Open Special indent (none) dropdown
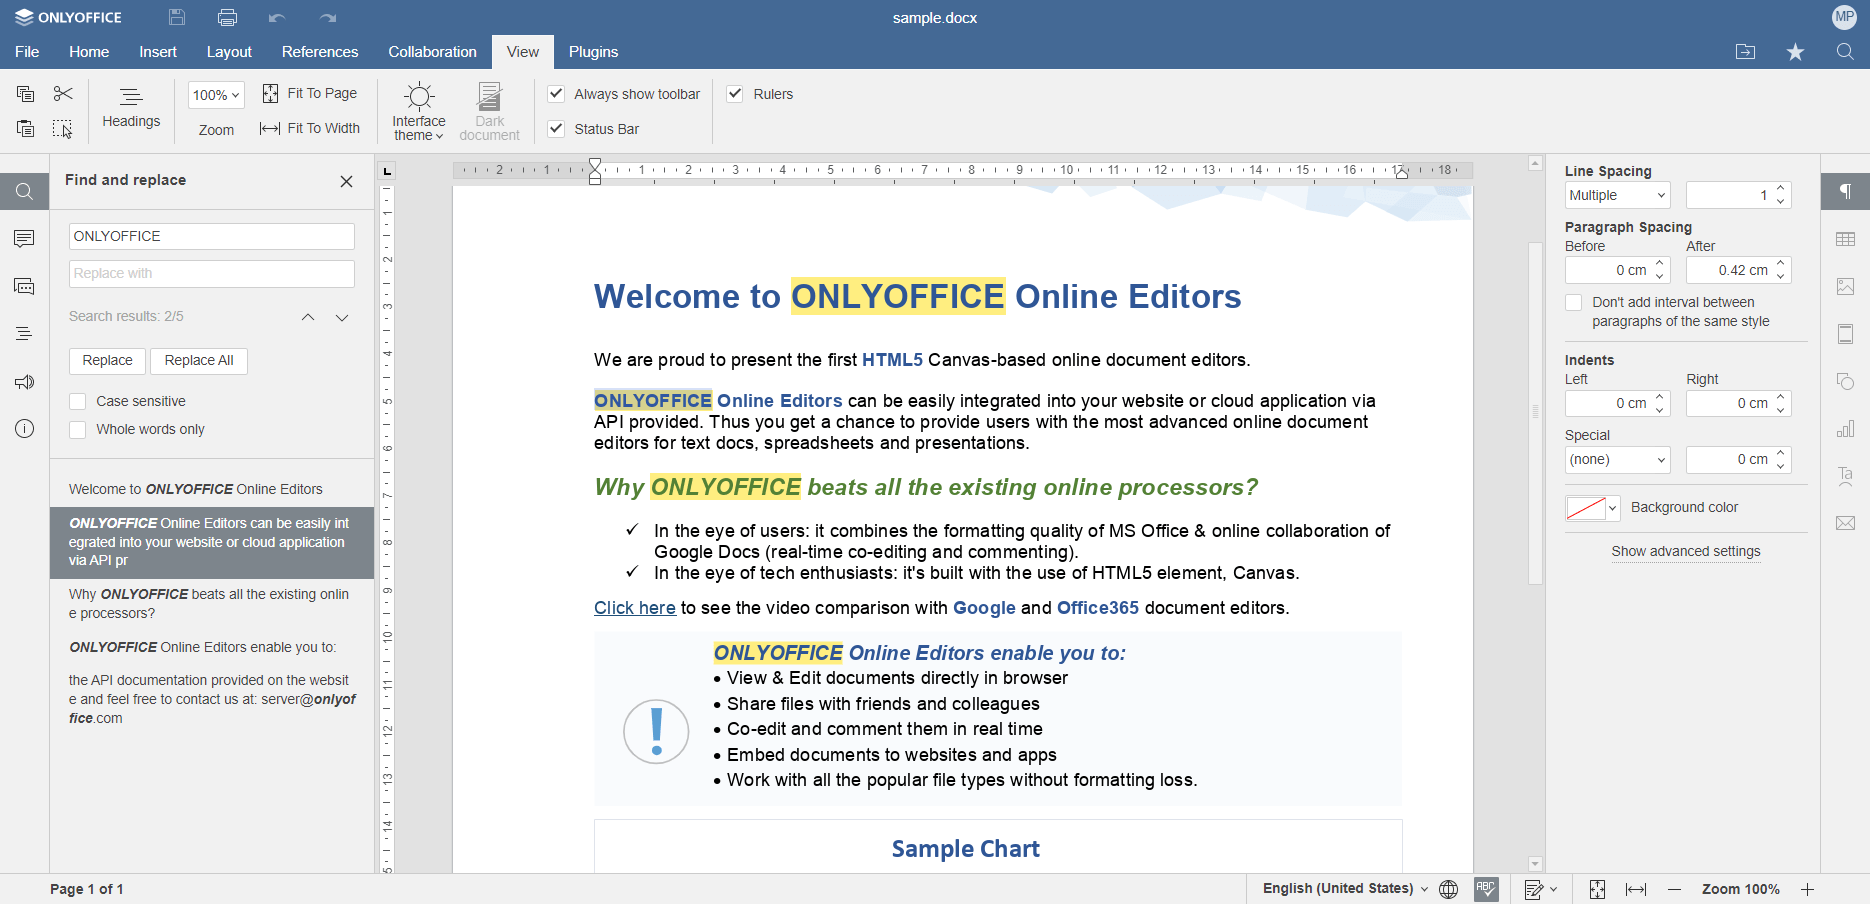The width and height of the screenshot is (1870, 904). coord(1617,459)
